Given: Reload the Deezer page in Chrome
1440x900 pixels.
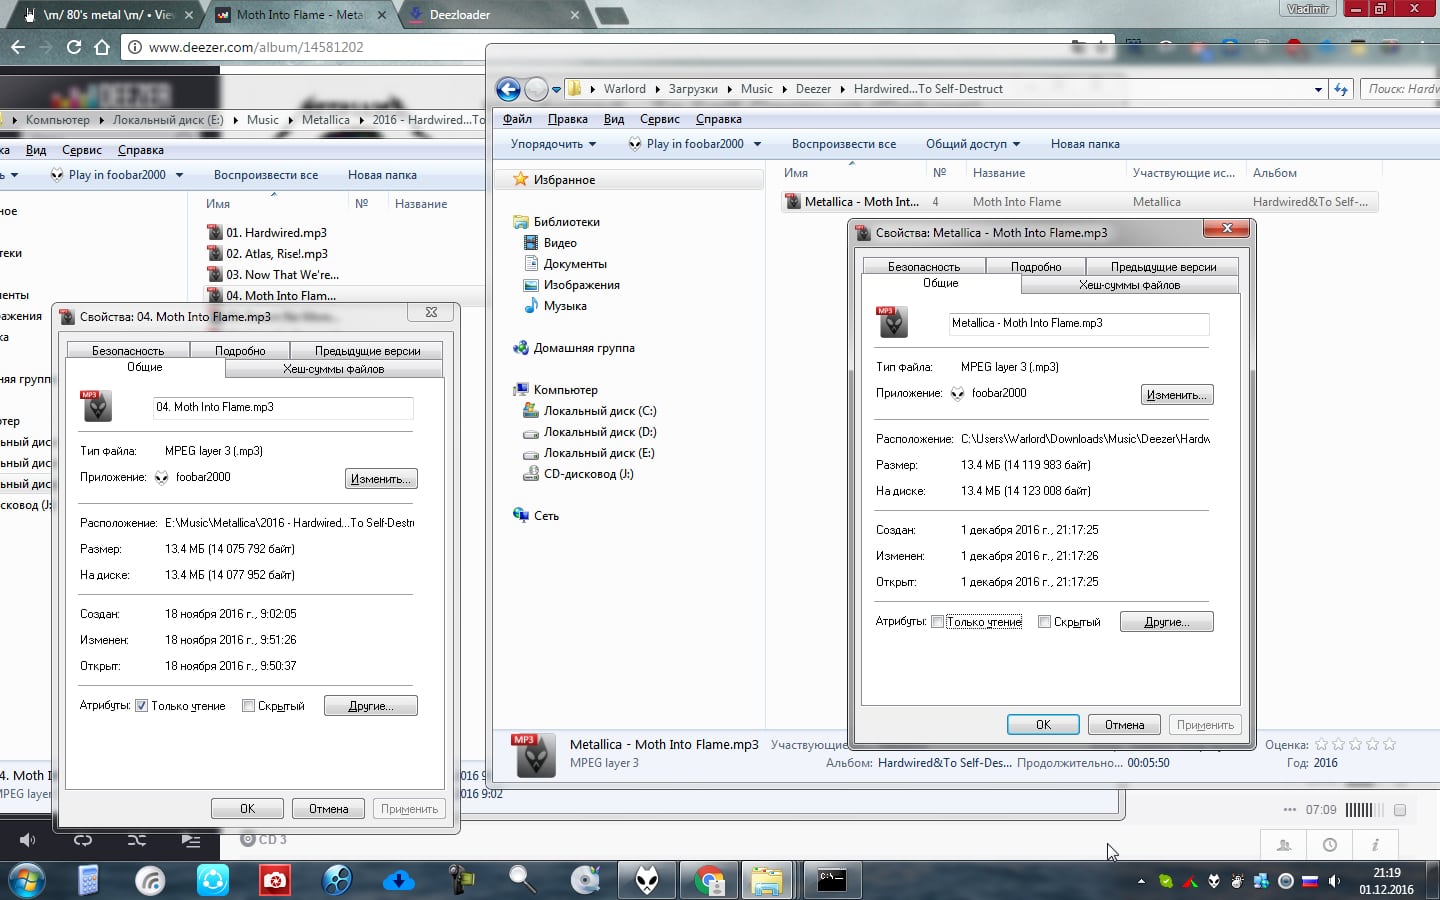Looking at the screenshot, I should point(73,47).
